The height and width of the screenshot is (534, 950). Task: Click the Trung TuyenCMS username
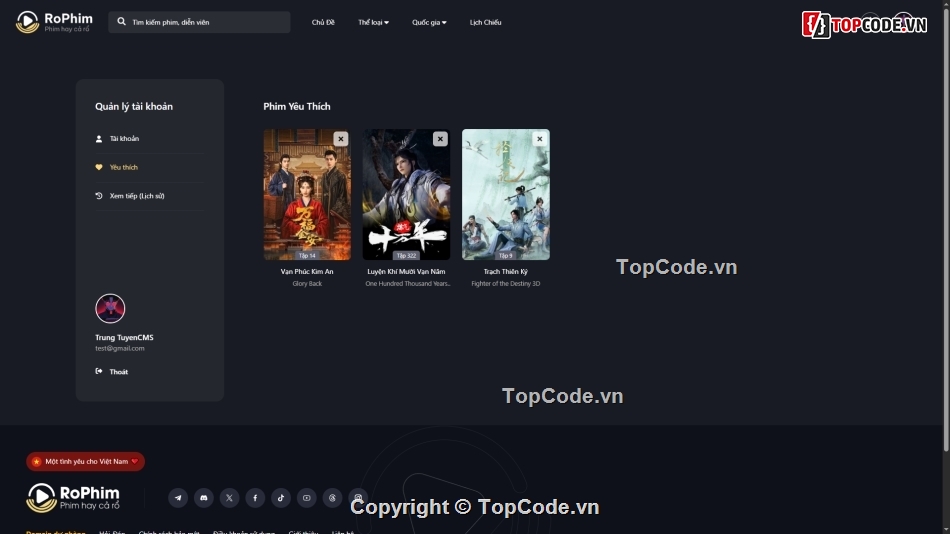[x=124, y=338]
